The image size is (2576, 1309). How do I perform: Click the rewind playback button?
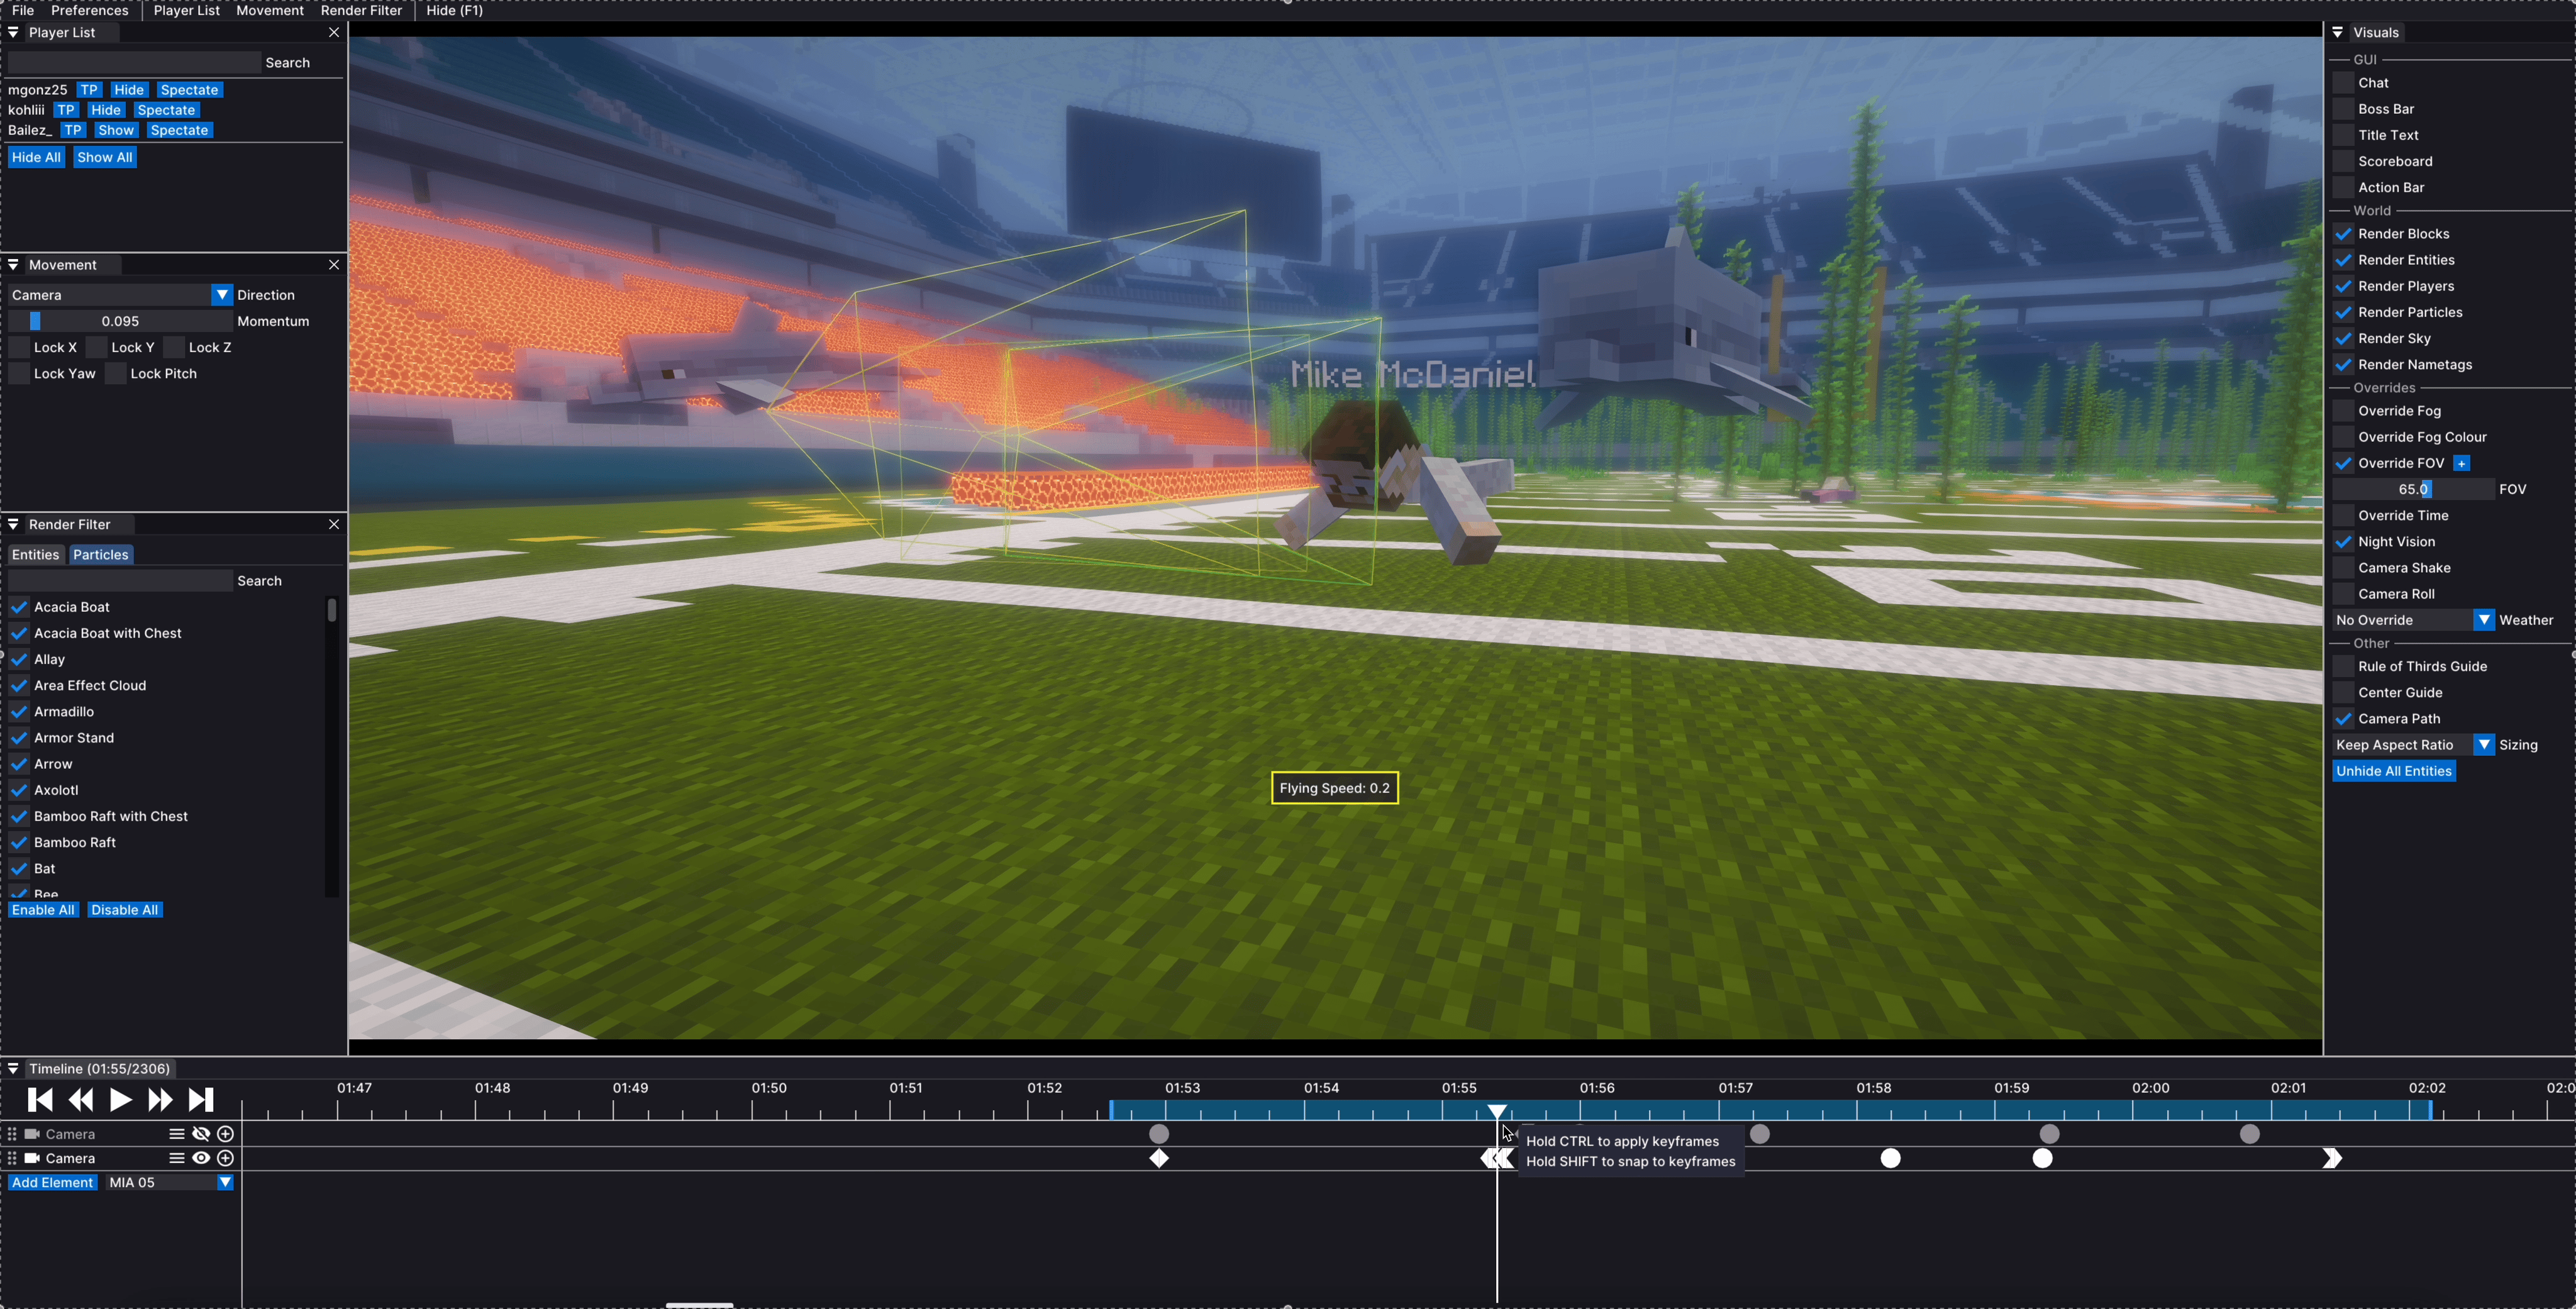point(81,1100)
